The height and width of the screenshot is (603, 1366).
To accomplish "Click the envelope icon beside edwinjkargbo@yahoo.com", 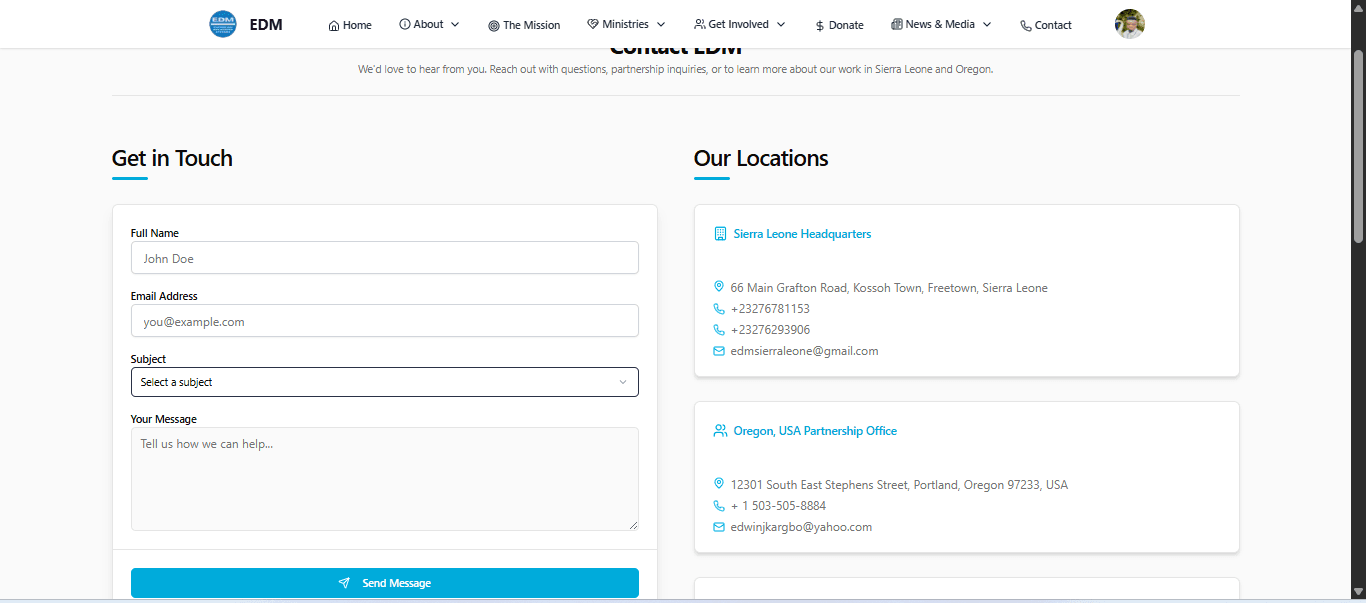I will 719,527.
